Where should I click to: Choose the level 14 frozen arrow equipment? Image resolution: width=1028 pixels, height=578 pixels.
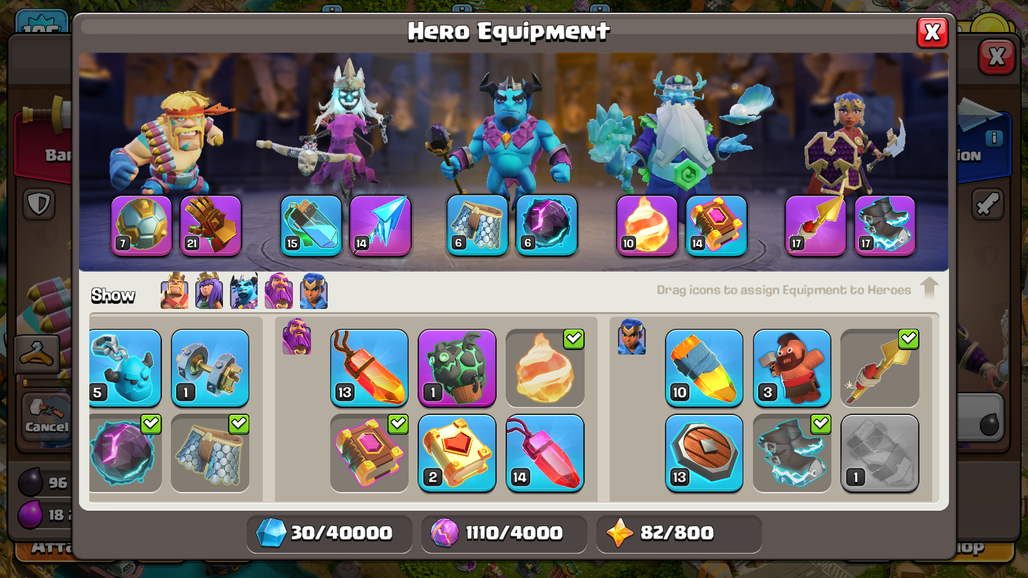(x=380, y=226)
